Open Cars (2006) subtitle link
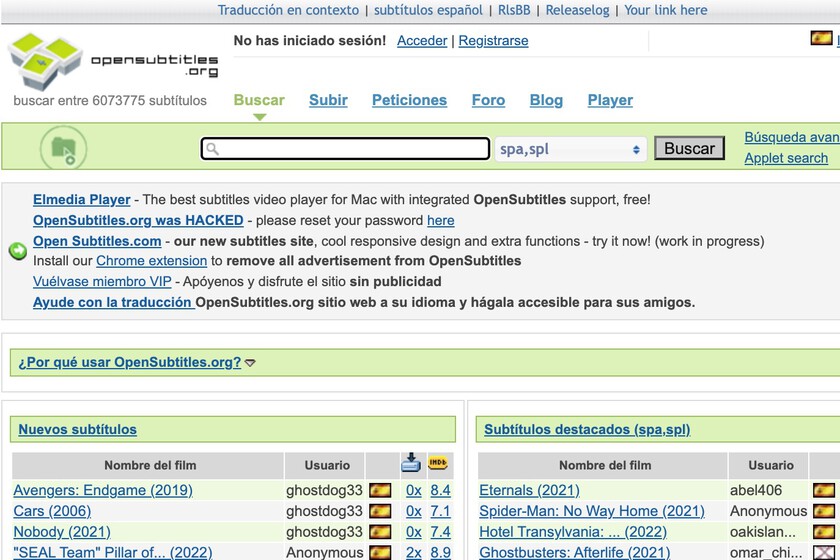Image resolution: width=840 pixels, height=560 pixels. (52, 511)
